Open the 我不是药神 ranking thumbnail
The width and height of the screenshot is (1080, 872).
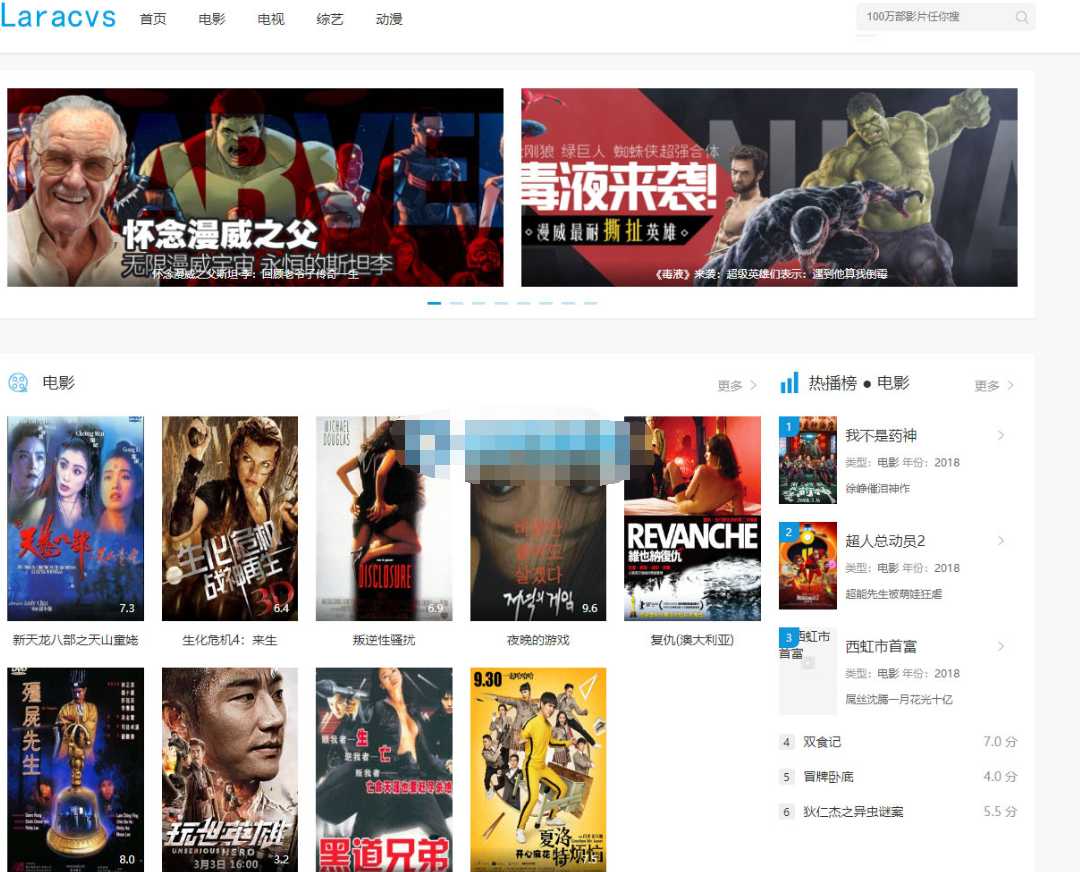[x=808, y=460]
